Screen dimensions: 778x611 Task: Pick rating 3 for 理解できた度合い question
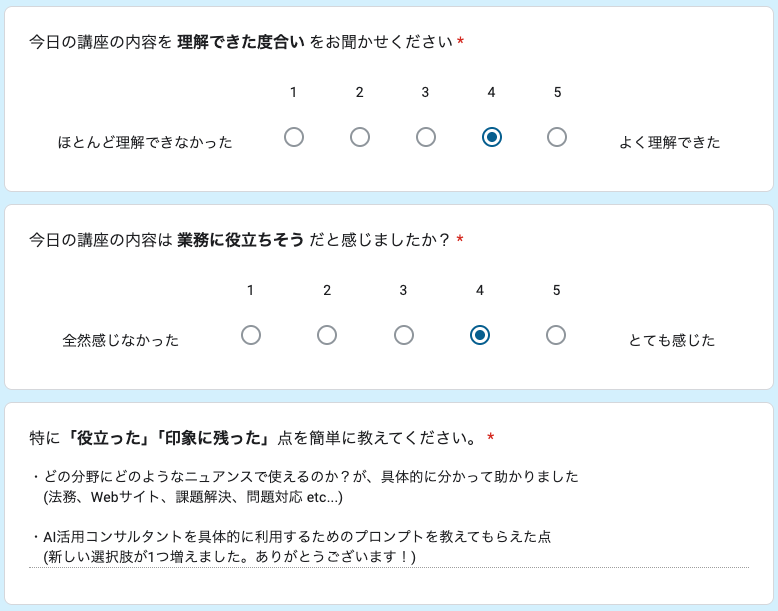[x=426, y=137]
